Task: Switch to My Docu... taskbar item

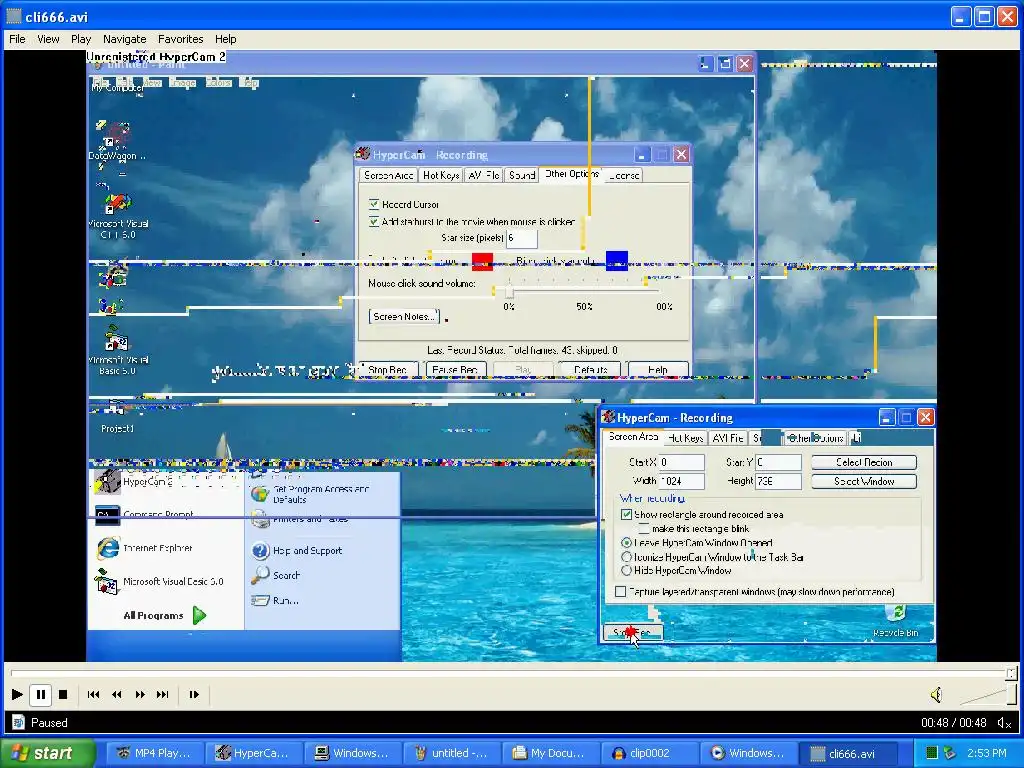Action: [551, 753]
